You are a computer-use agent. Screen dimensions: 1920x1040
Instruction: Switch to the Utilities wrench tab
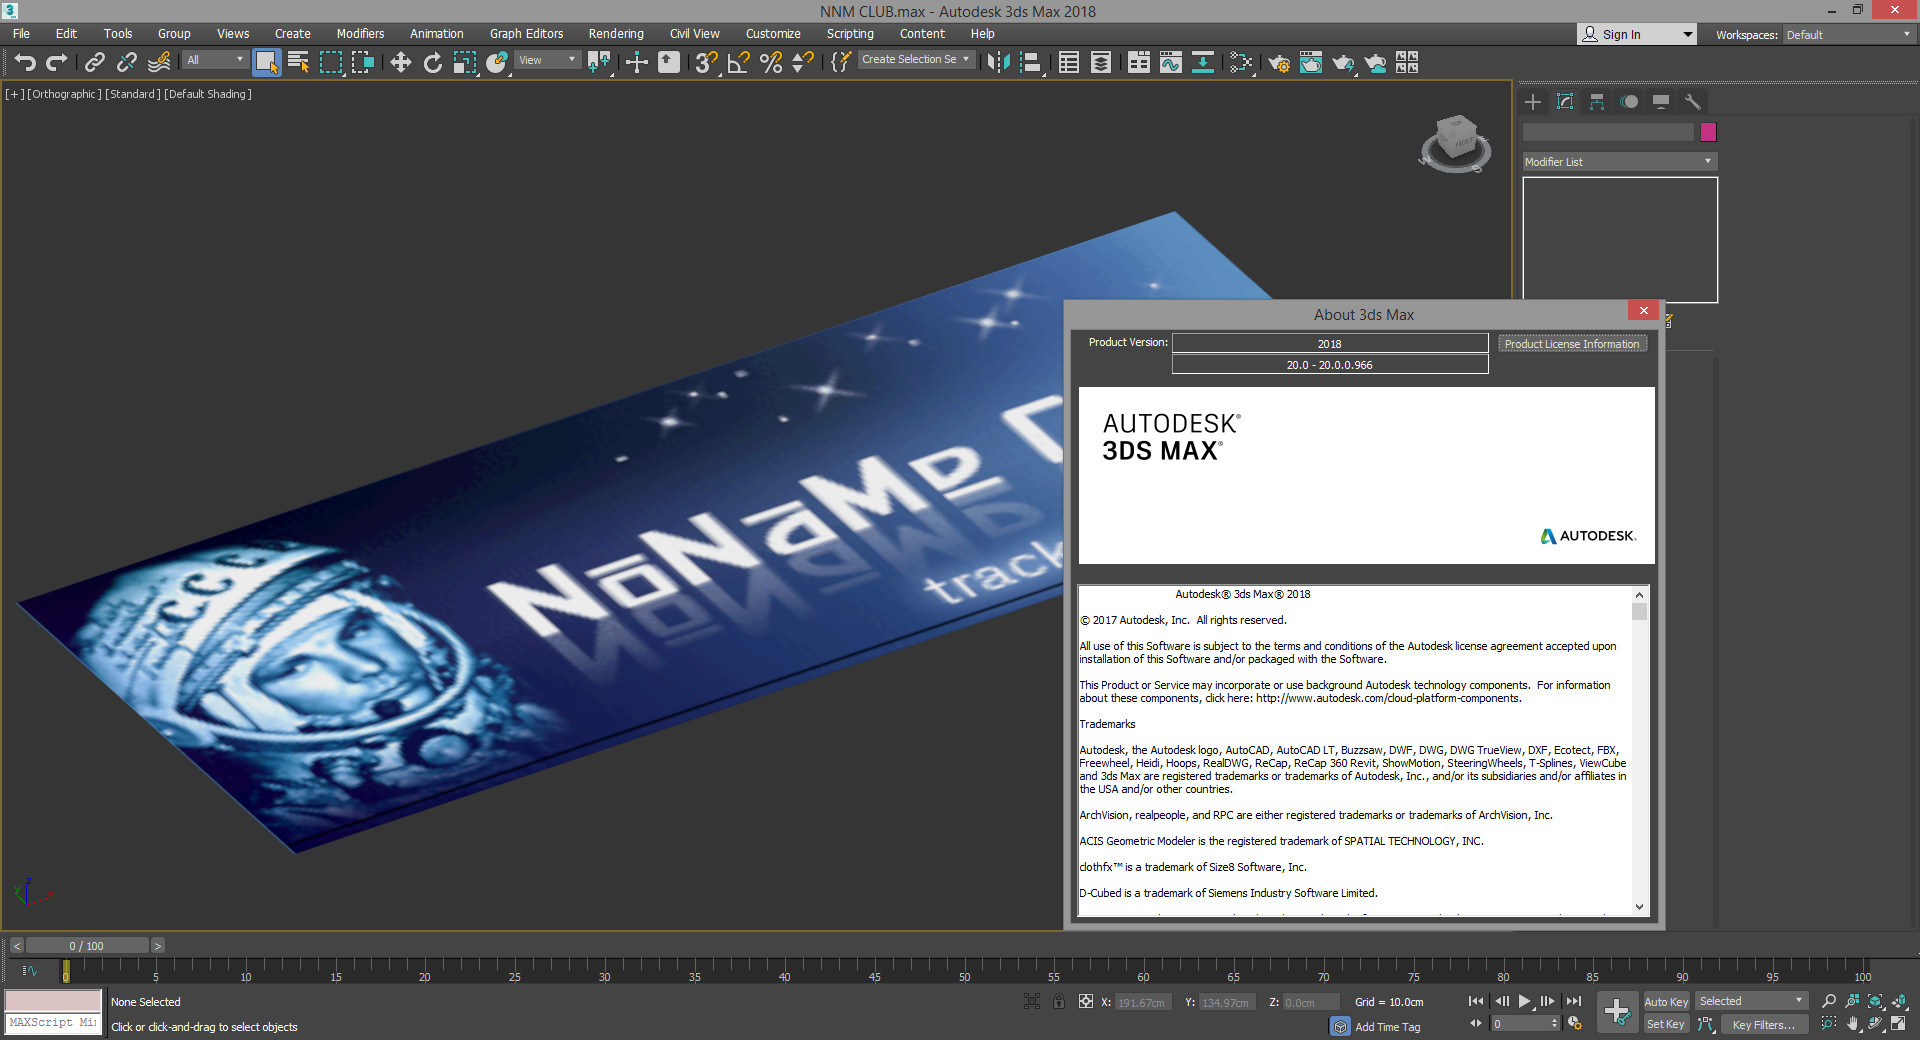tap(1693, 102)
